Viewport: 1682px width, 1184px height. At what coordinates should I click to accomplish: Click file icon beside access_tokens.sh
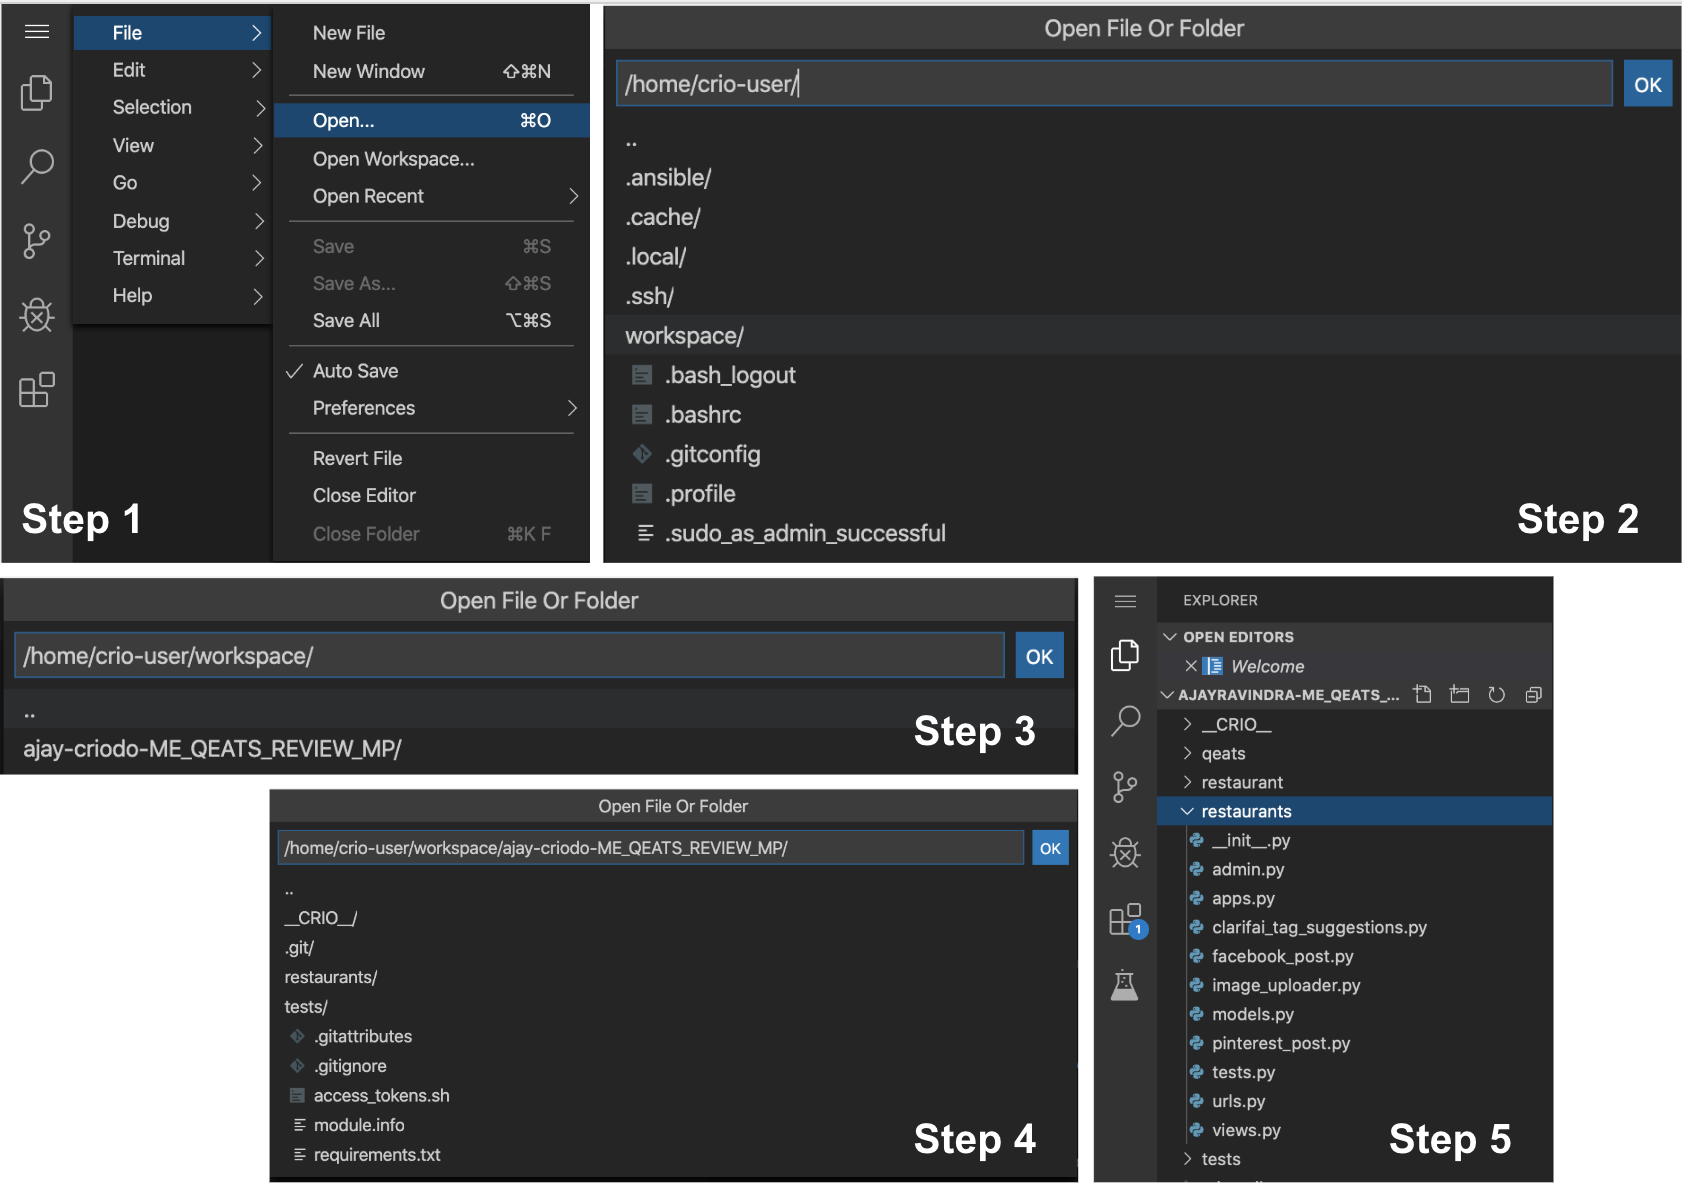[297, 1095]
